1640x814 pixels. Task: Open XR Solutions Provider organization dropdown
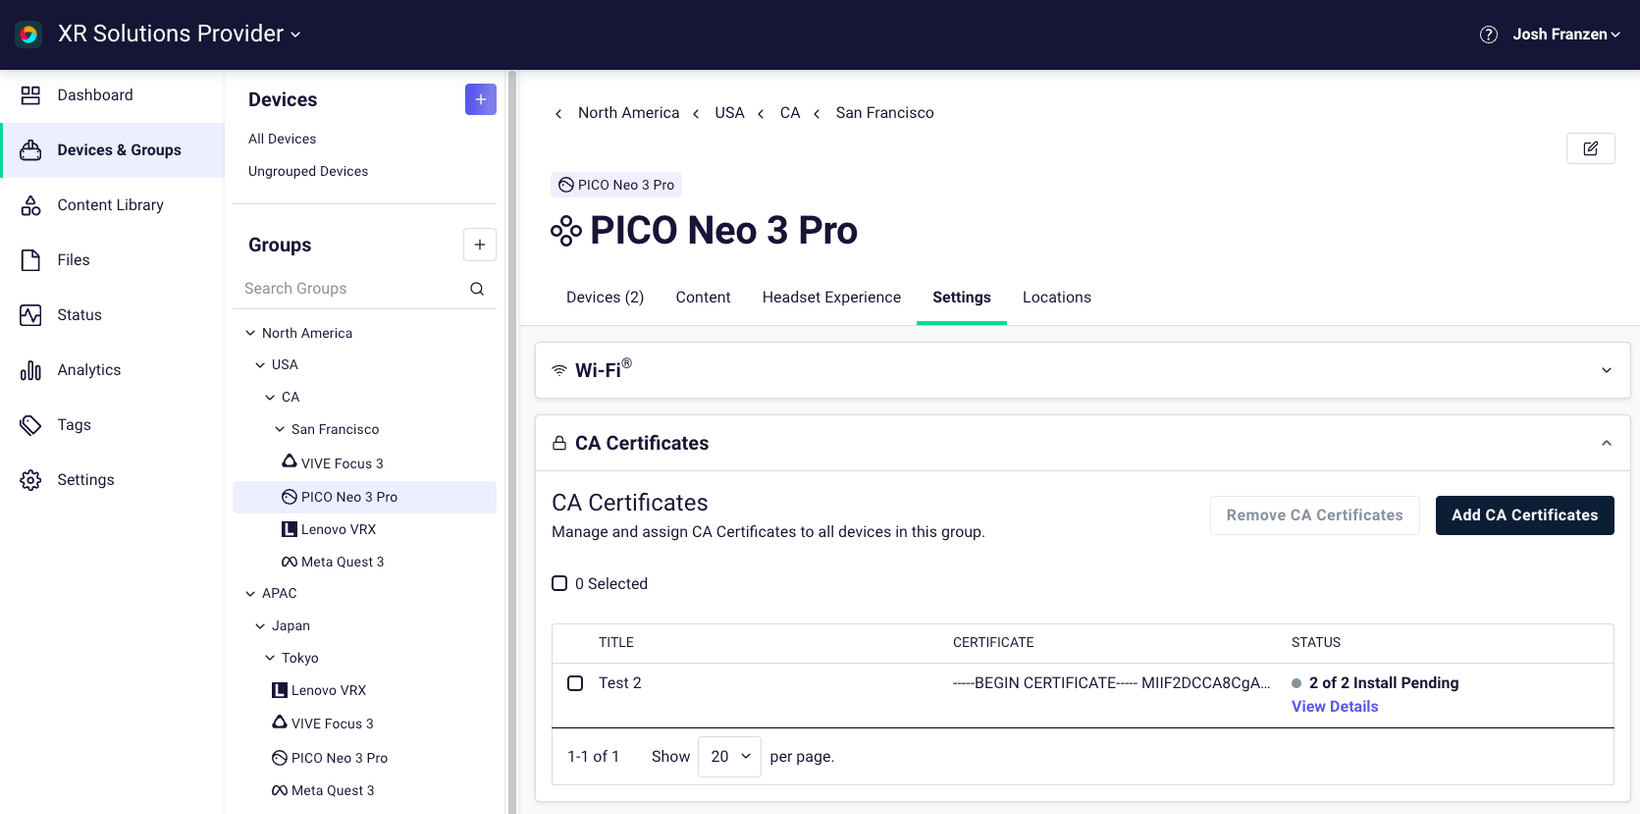pos(179,34)
